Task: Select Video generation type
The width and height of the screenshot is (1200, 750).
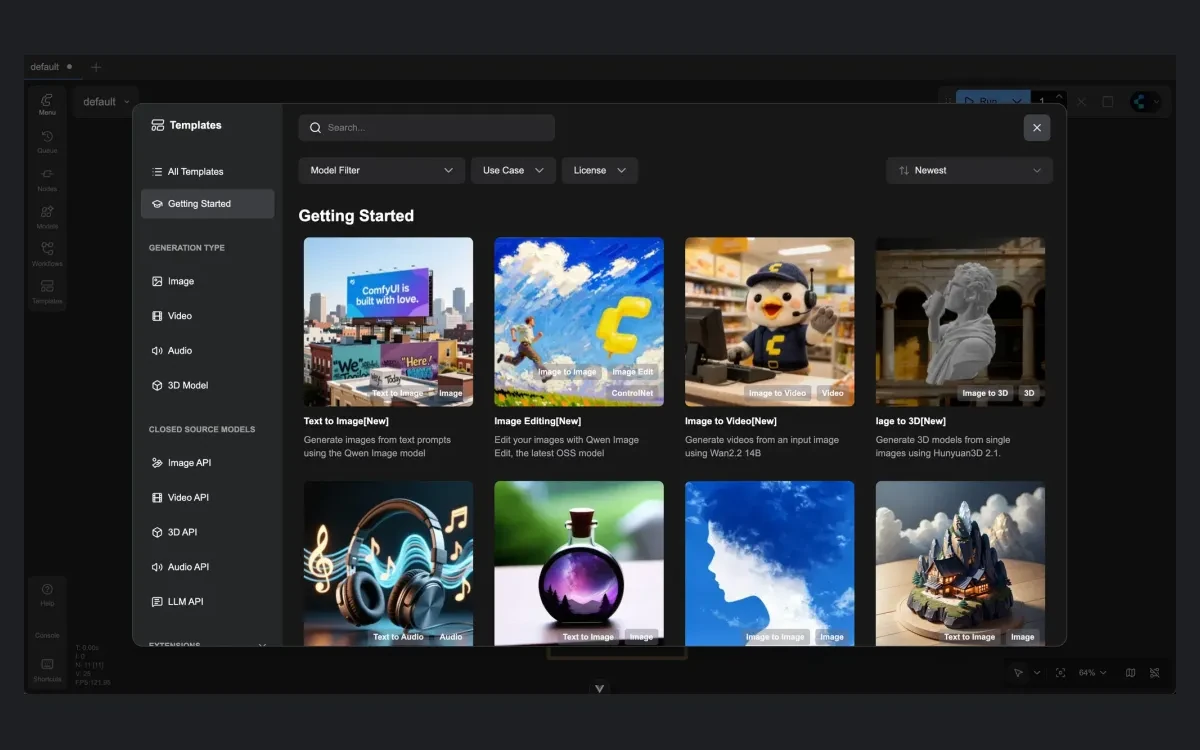Action: click(x=207, y=316)
